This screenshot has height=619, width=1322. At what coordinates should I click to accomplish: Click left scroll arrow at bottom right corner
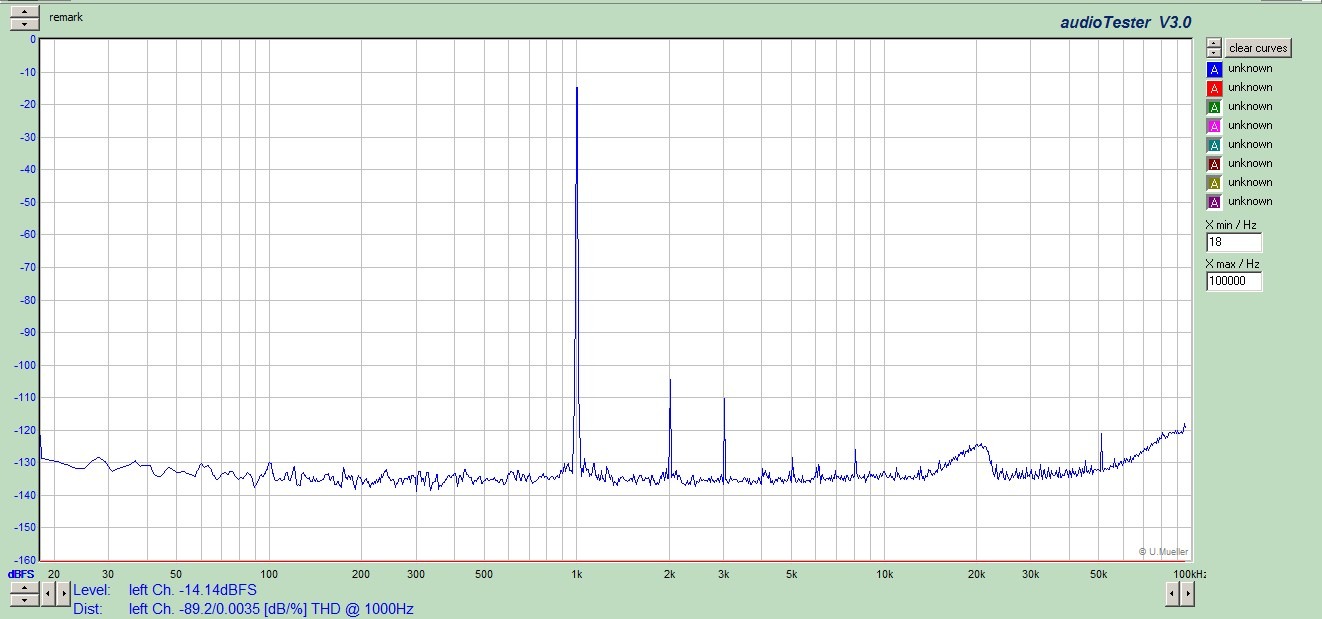(1172, 593)
